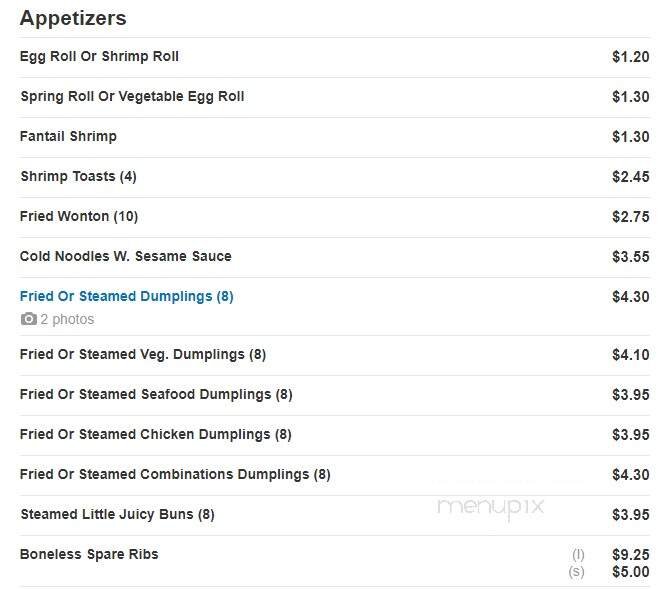The height and width of the screenshot is (589, 670).
Task: Click the menupix watermark logo
Action: coord(490,506)
